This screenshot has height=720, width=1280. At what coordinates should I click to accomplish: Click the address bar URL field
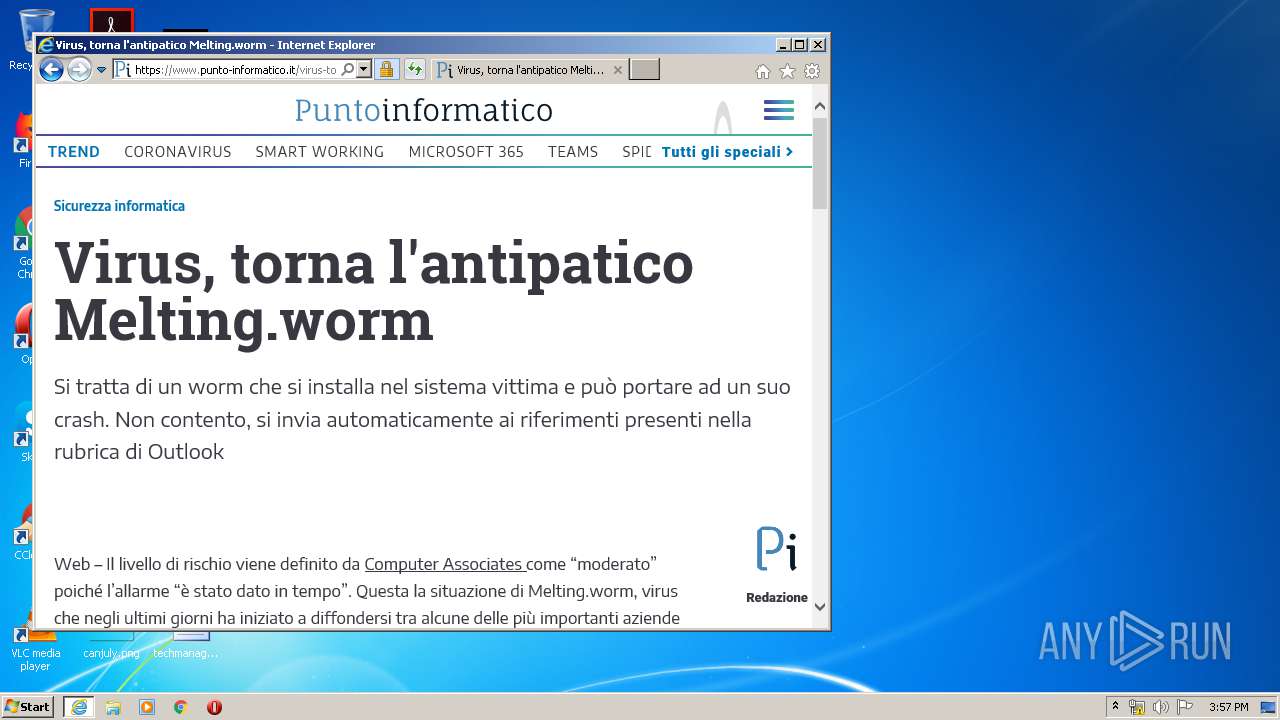[x=234, y=70]
